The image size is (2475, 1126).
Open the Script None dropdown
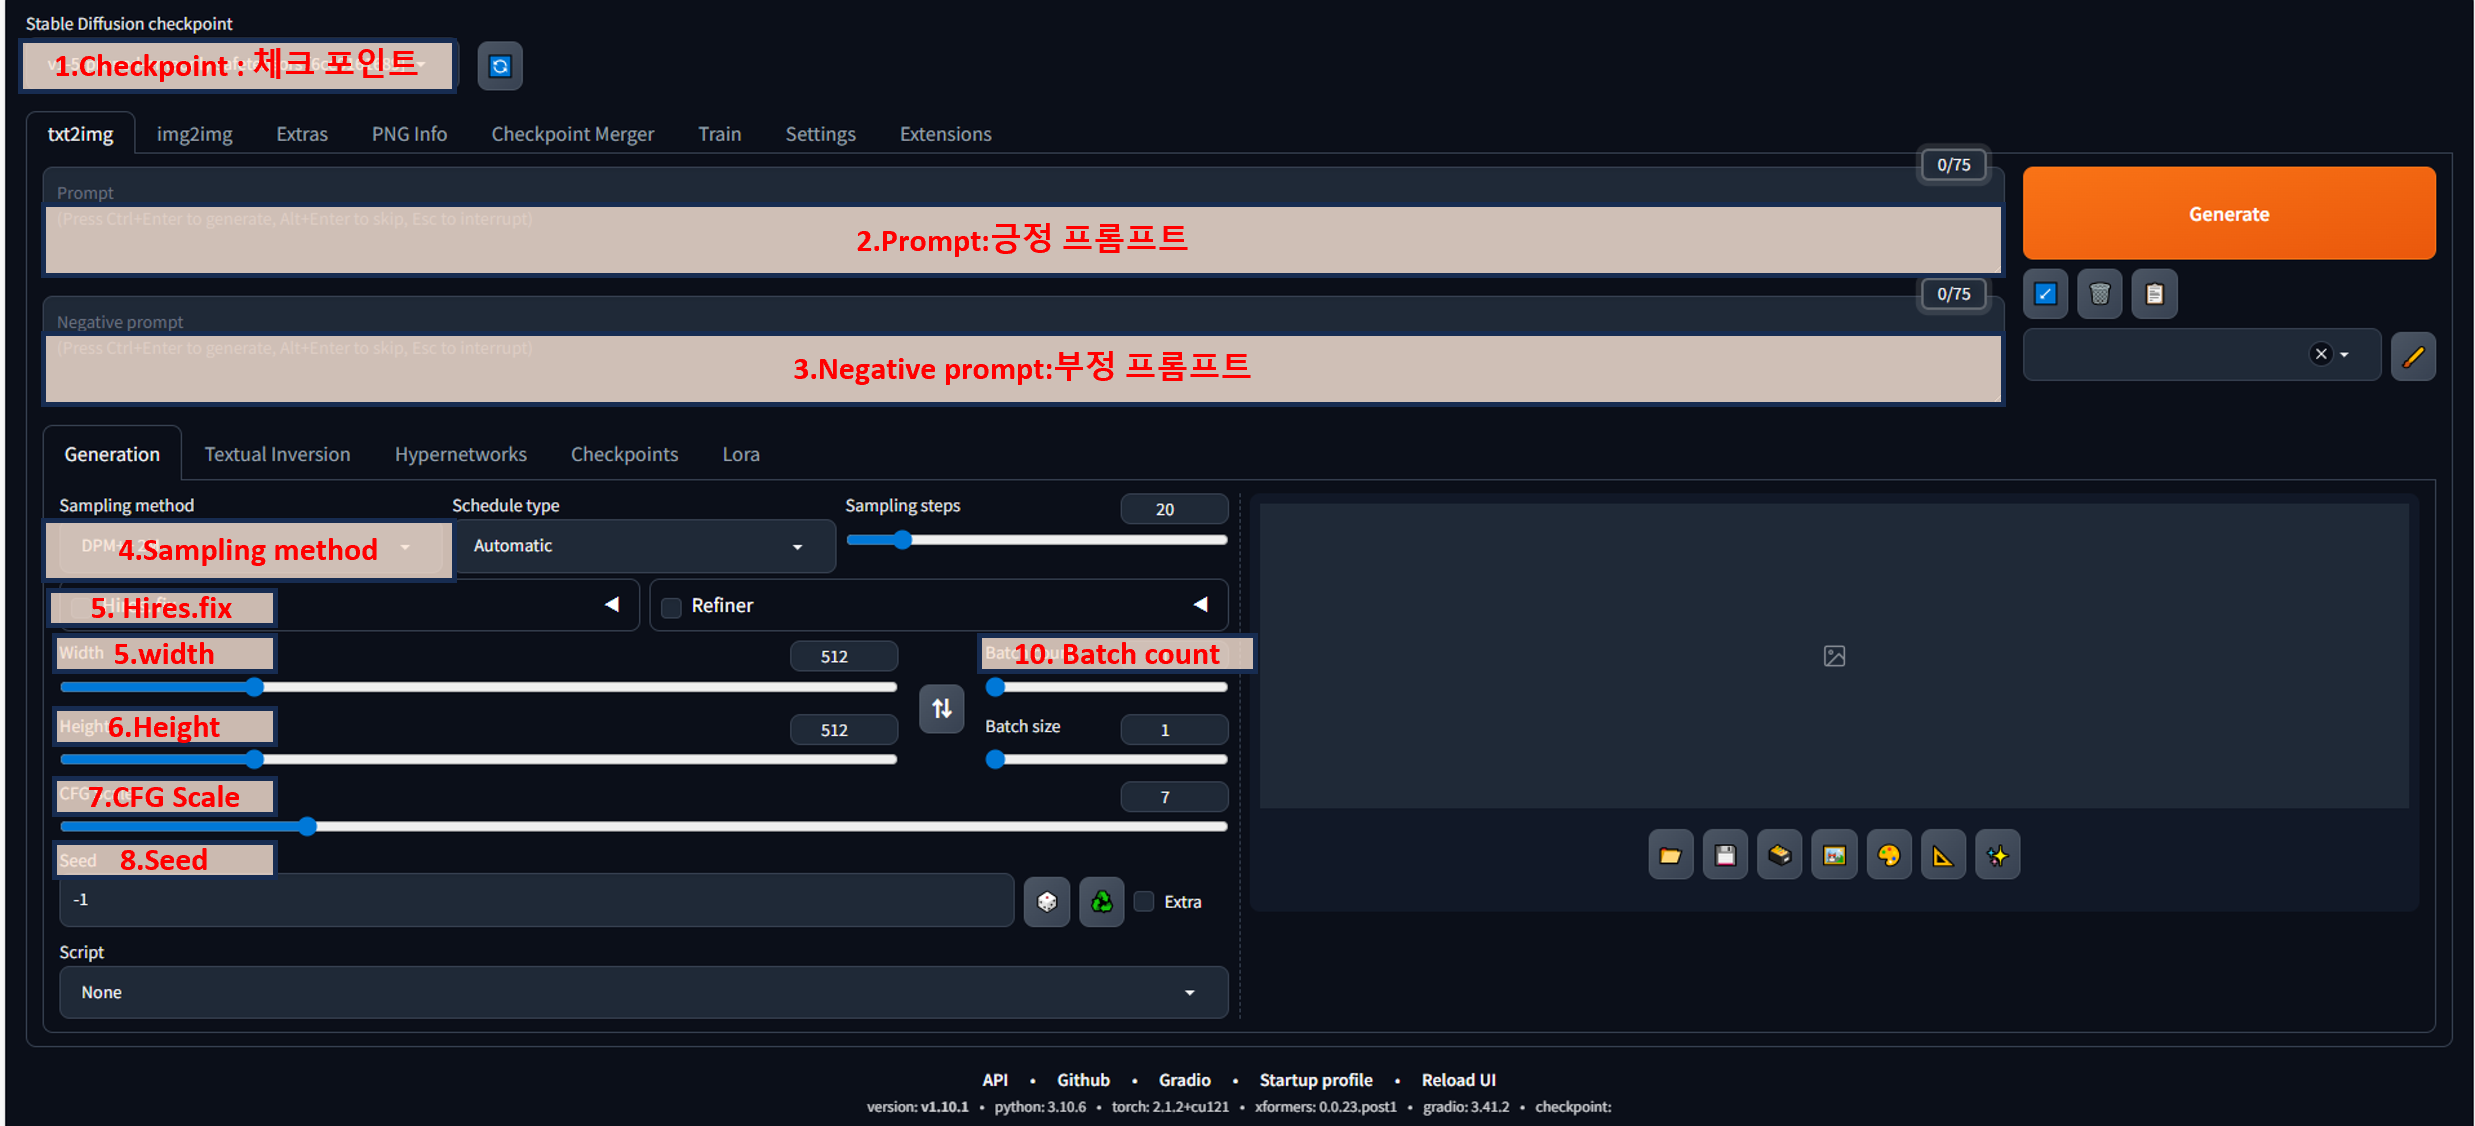pos(642,992)
